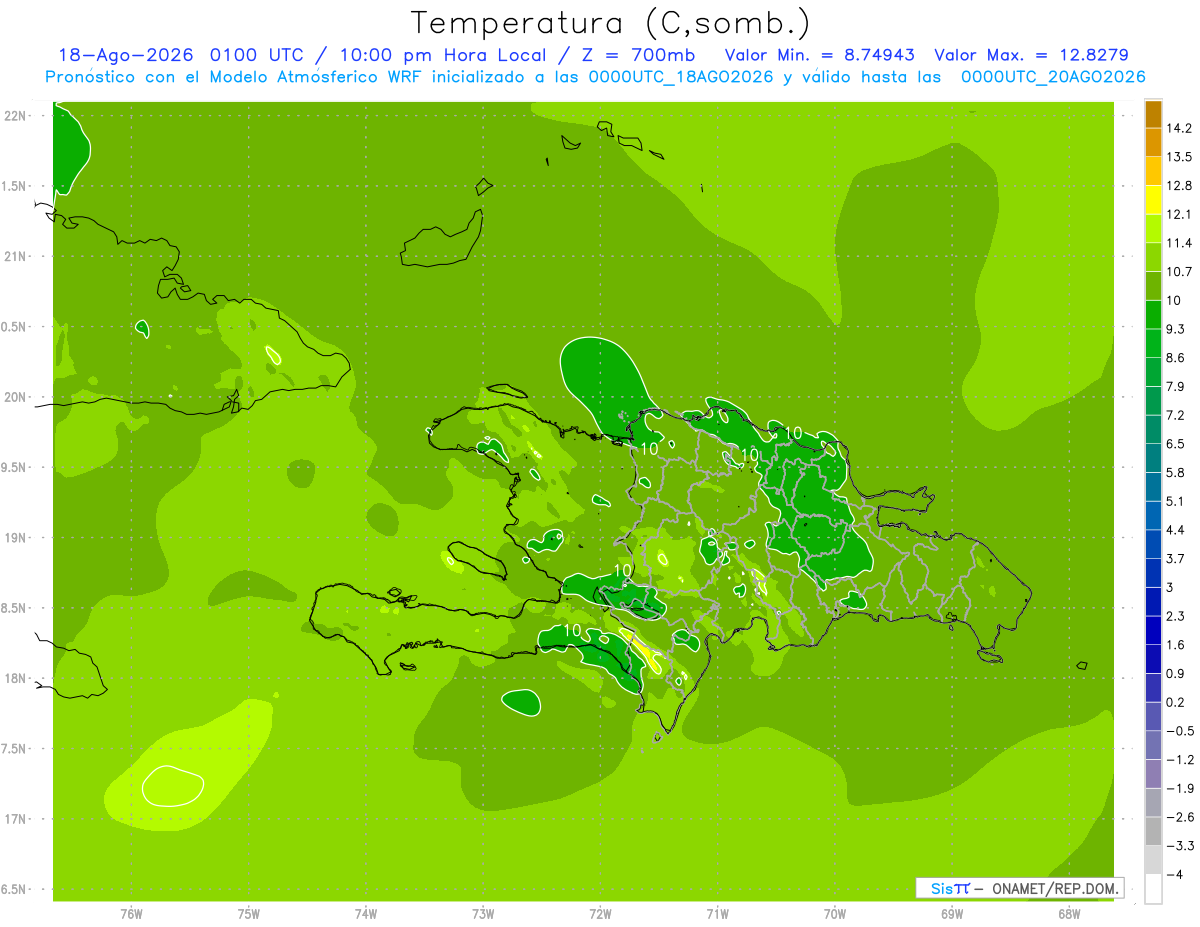Click 'Valor Min. = 8.74943'
Viewport: 1200px width, 927px height.
pyautogui.click(x=819, y=55)
